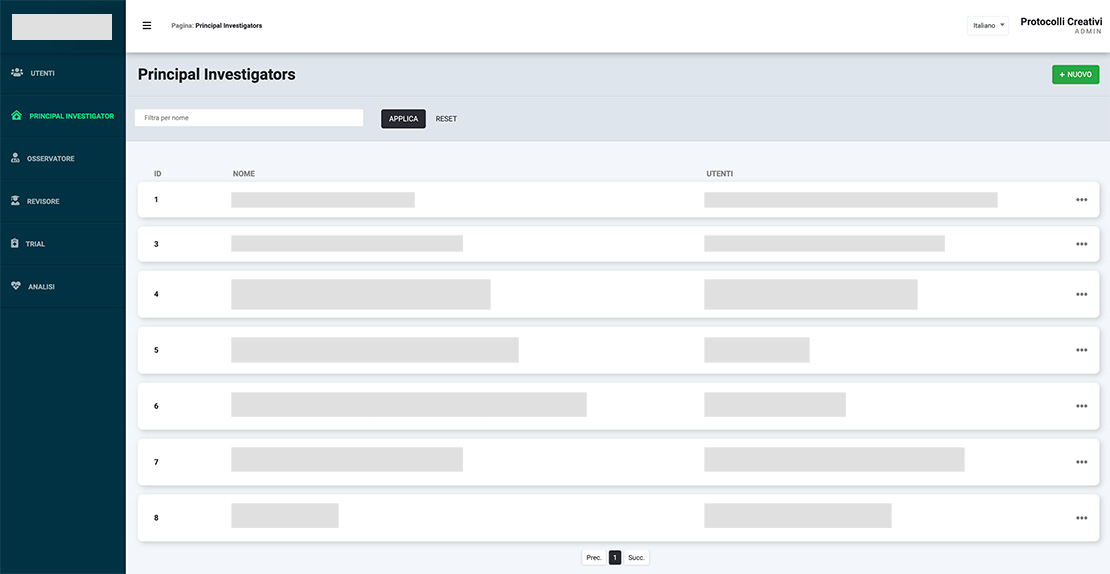The width and height of the screenshot is (1110, 574).
Task: Click the Analisi heartbeat icon
Action: 16,286
